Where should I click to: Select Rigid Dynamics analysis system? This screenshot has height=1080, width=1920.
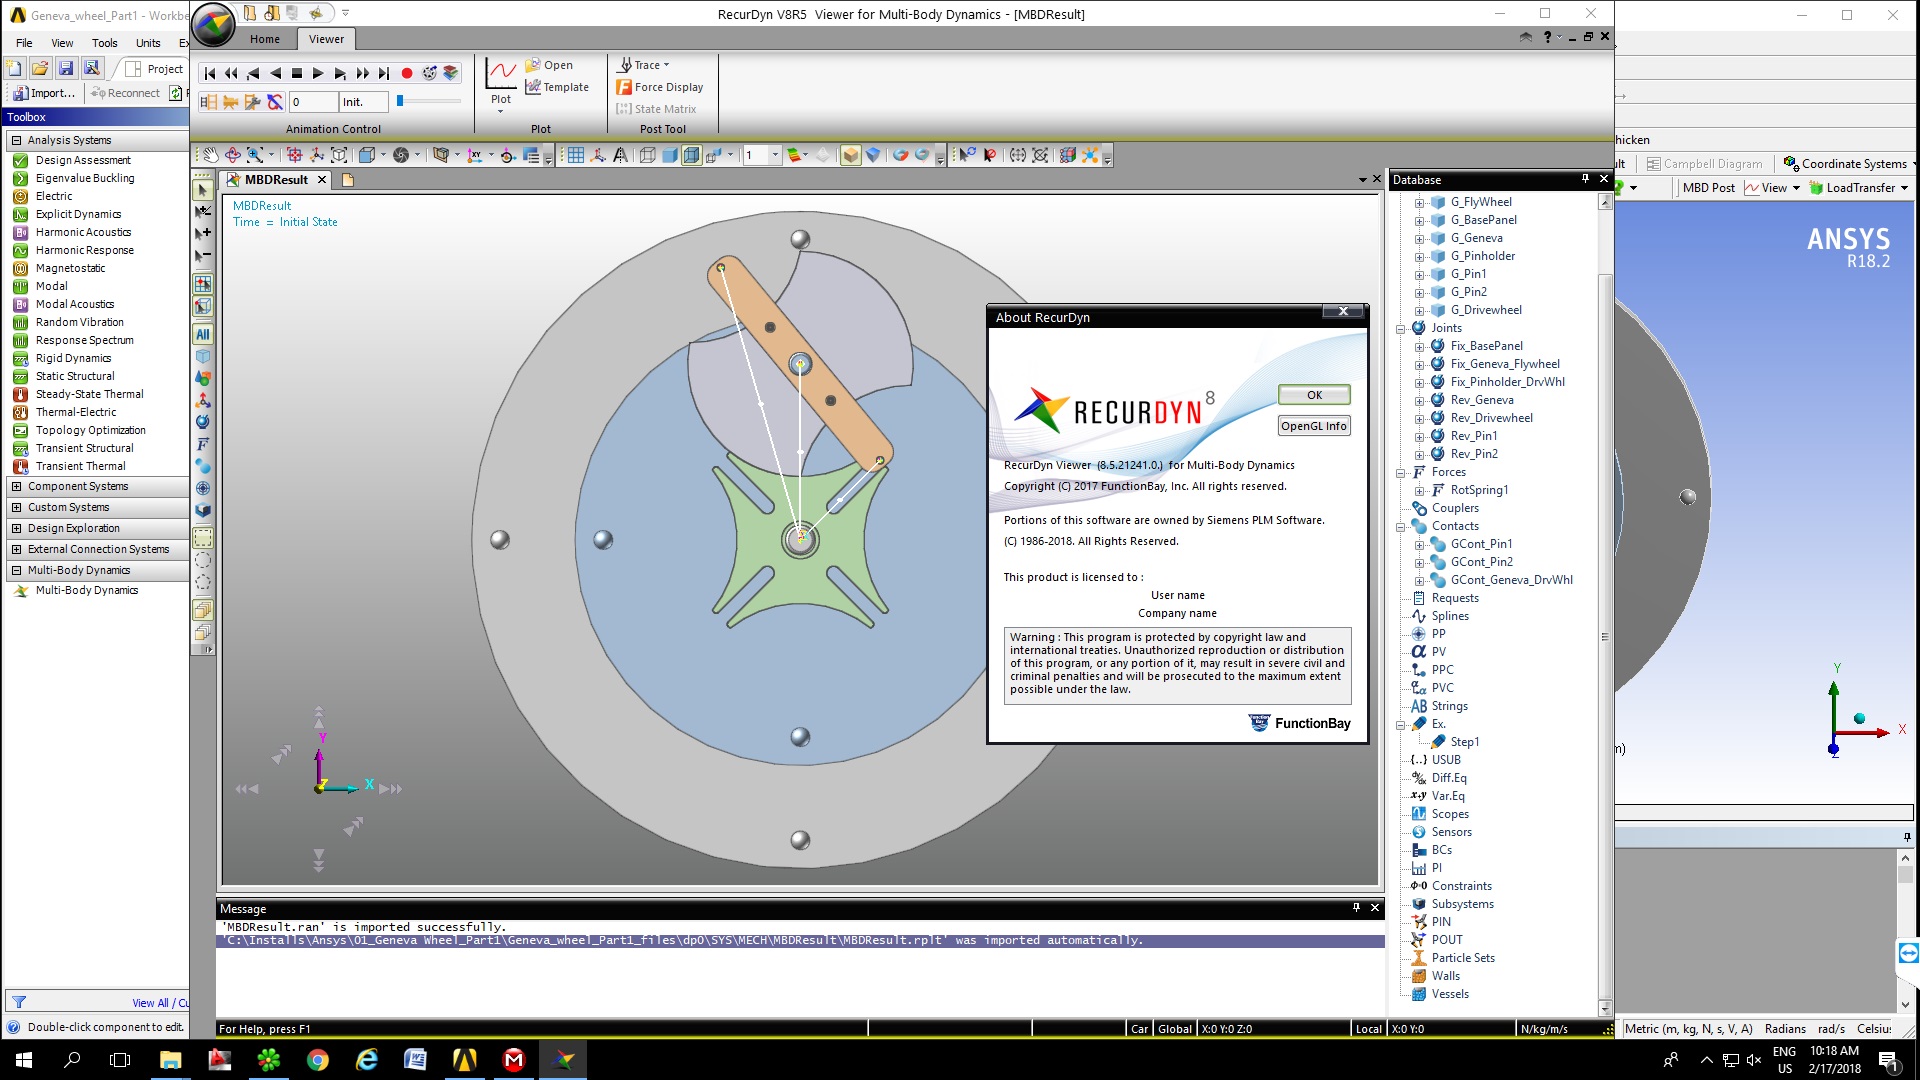click(x=73, y=358)
